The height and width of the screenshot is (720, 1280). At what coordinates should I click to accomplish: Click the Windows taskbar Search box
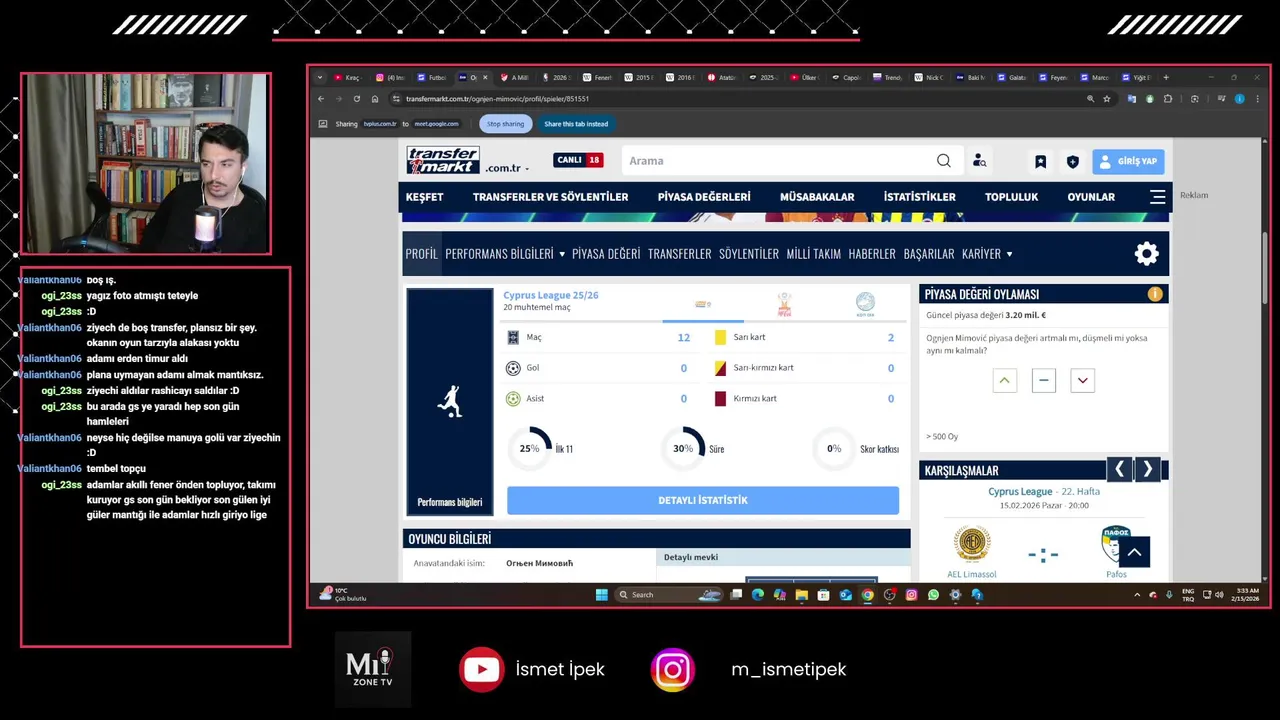[x=669, y=594]
